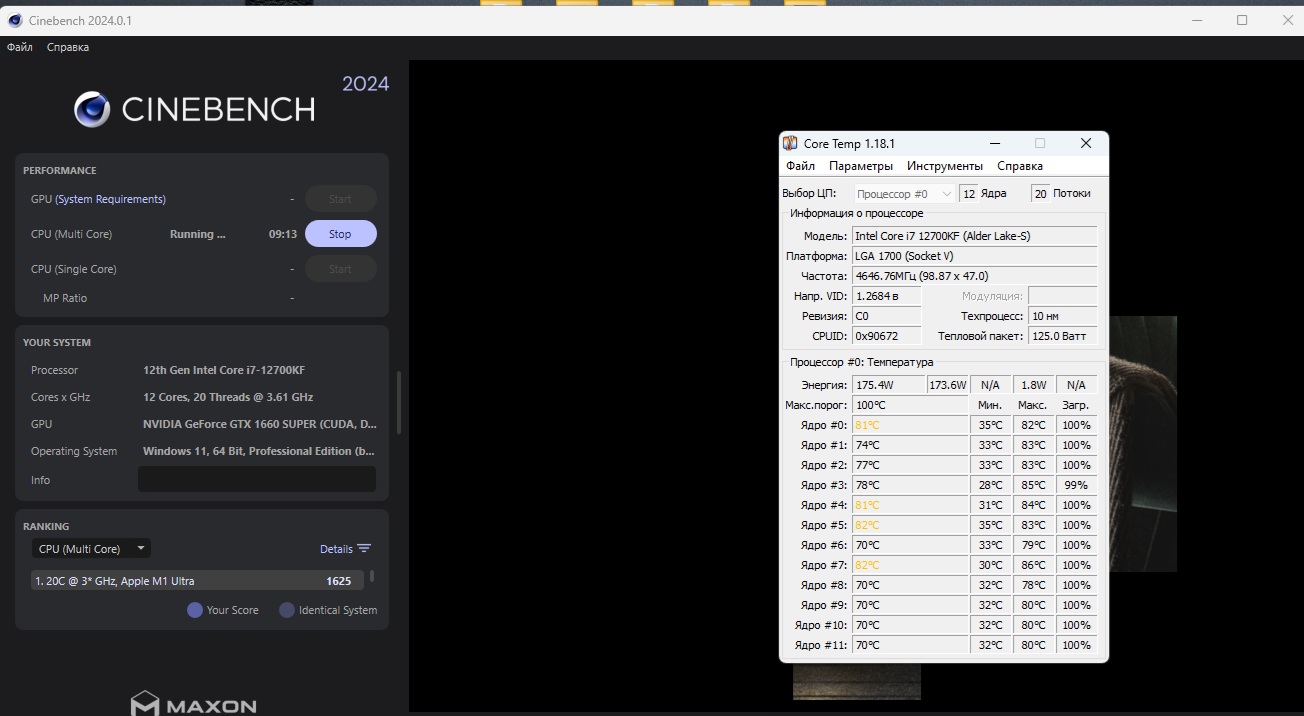Click the 09:13 running timer

(283, 234)
